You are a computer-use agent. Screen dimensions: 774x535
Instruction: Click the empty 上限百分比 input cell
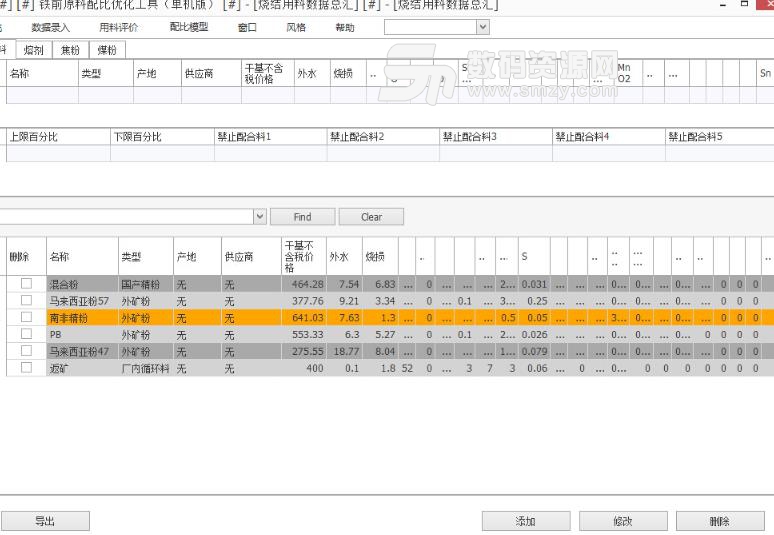(x=58, y=153)
